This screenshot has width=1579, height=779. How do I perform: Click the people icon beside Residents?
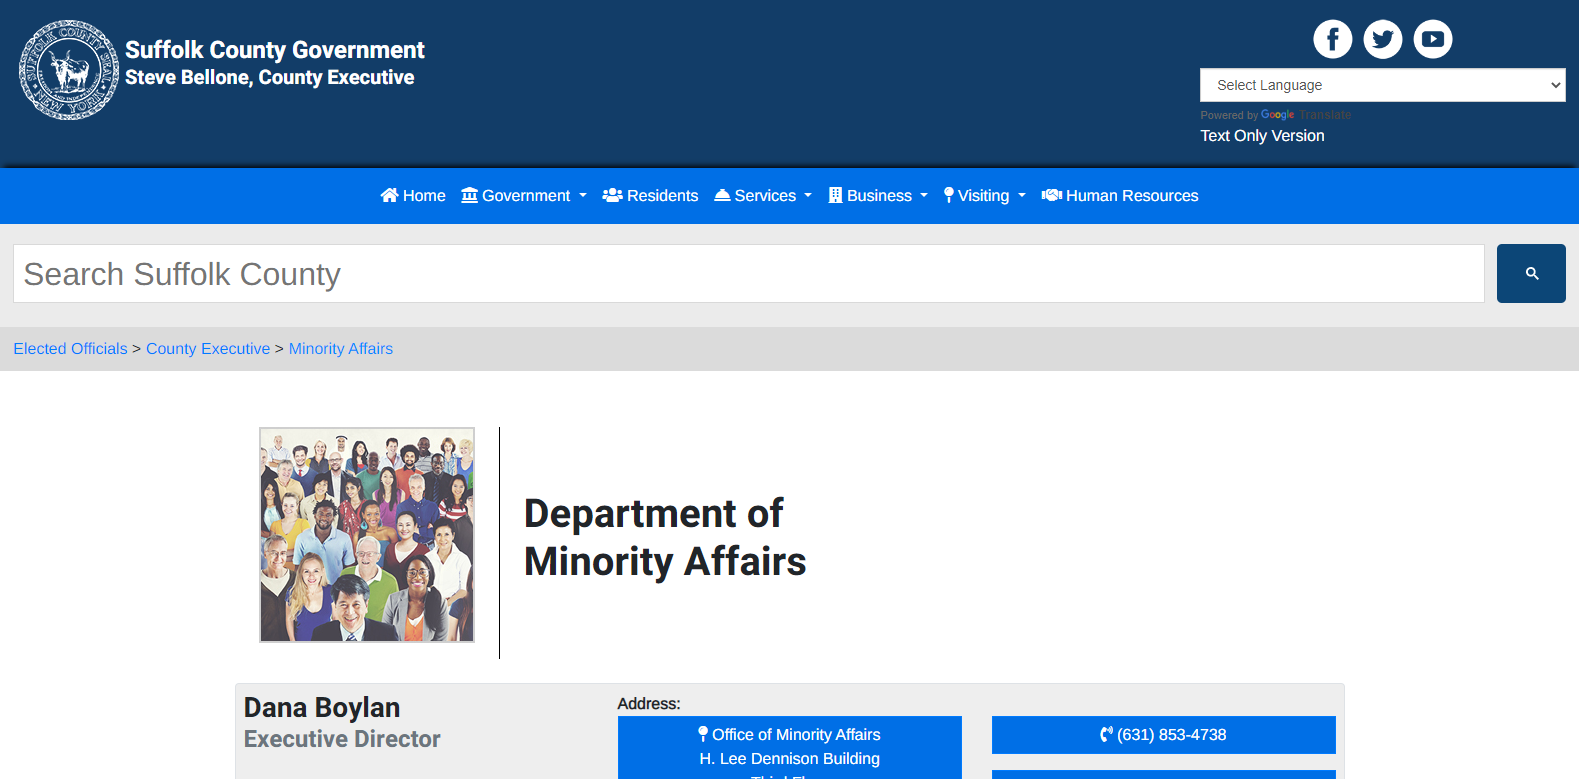pyautogui.click(x=612, y=195)
